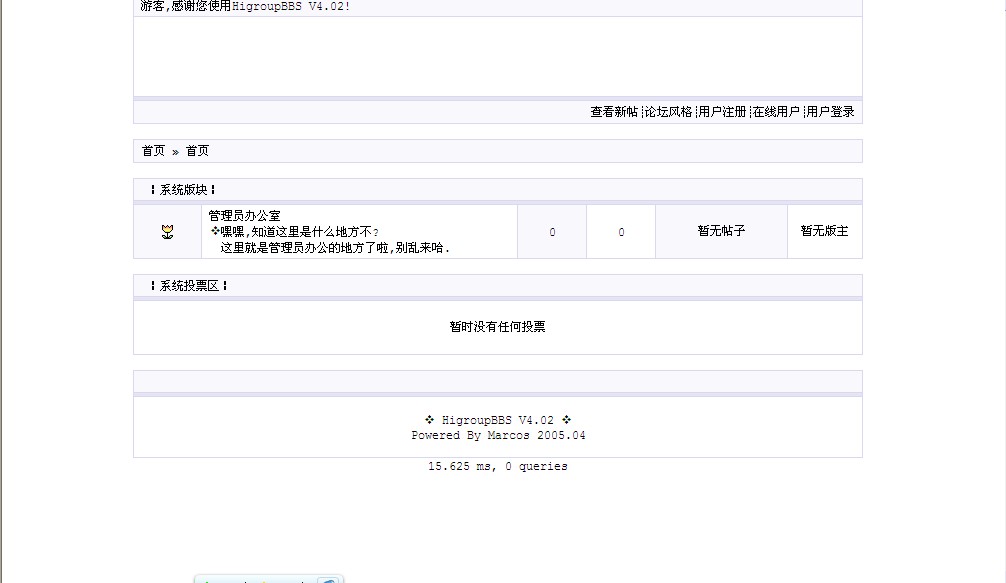This screenshot has height=583, width=1006.
Task: Click the 暂无版主 cell
Action: (x=824, y=231)
